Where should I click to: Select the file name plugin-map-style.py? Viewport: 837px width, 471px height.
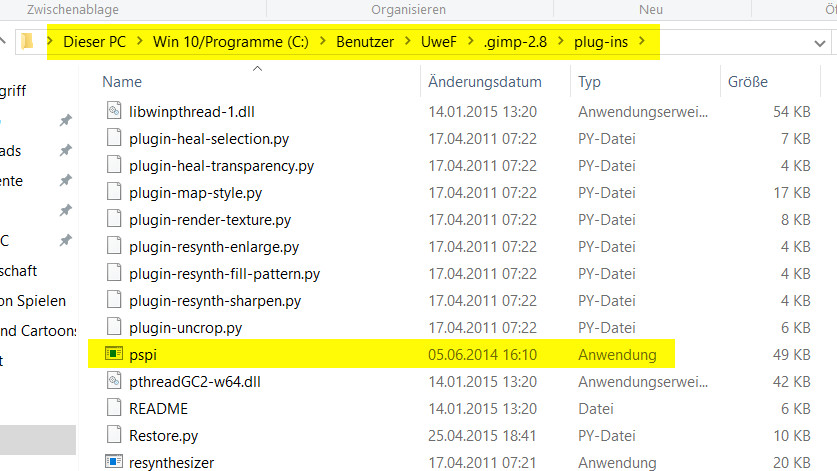click(195, 193)
